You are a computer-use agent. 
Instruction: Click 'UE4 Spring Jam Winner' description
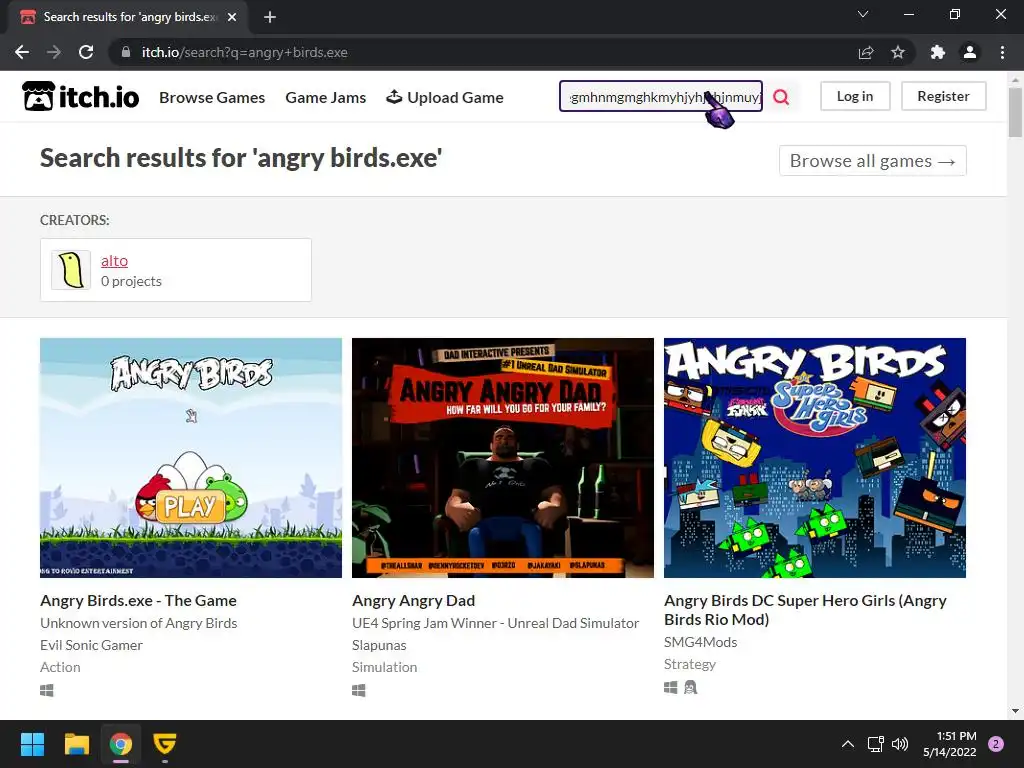495,623
